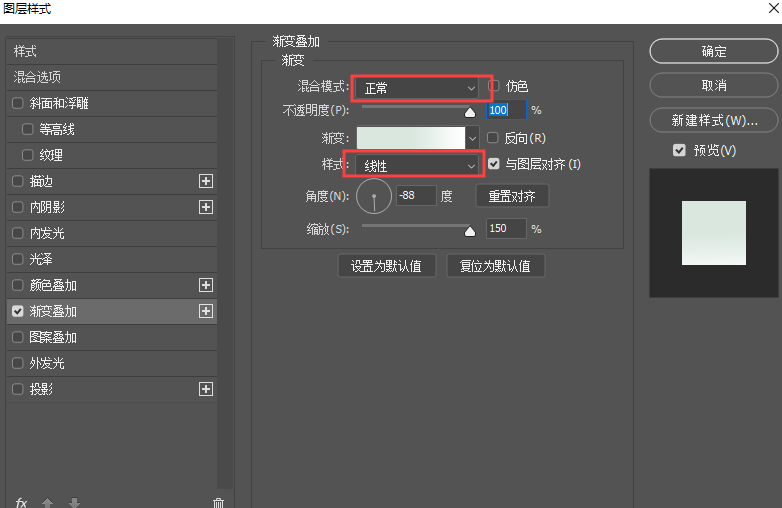The width and height of the screenshot is (782, 508).
Task: Click the OK (确定) button
Action: click(x=714, y=51)
